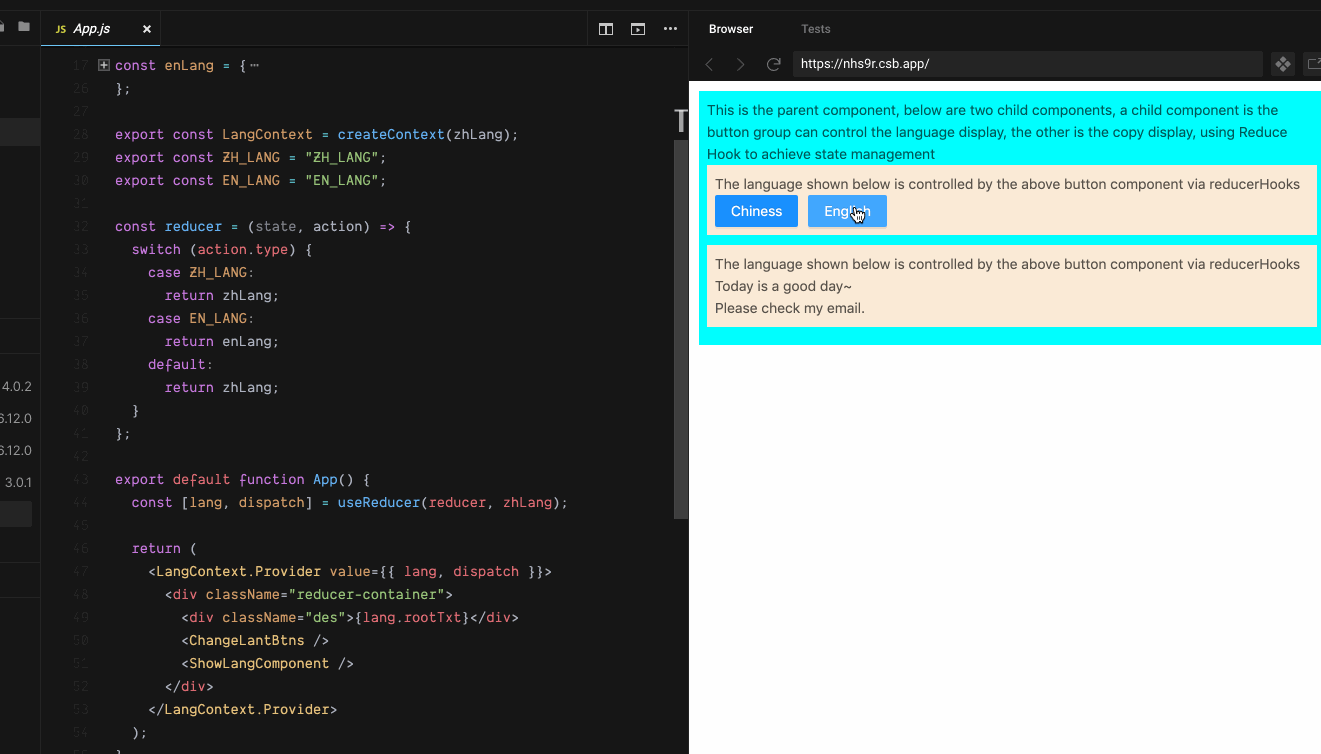Viewport: 1321px width, 754px height.
Task: Click the 'switch (action.type)' line
Action: tap(222, 249)
